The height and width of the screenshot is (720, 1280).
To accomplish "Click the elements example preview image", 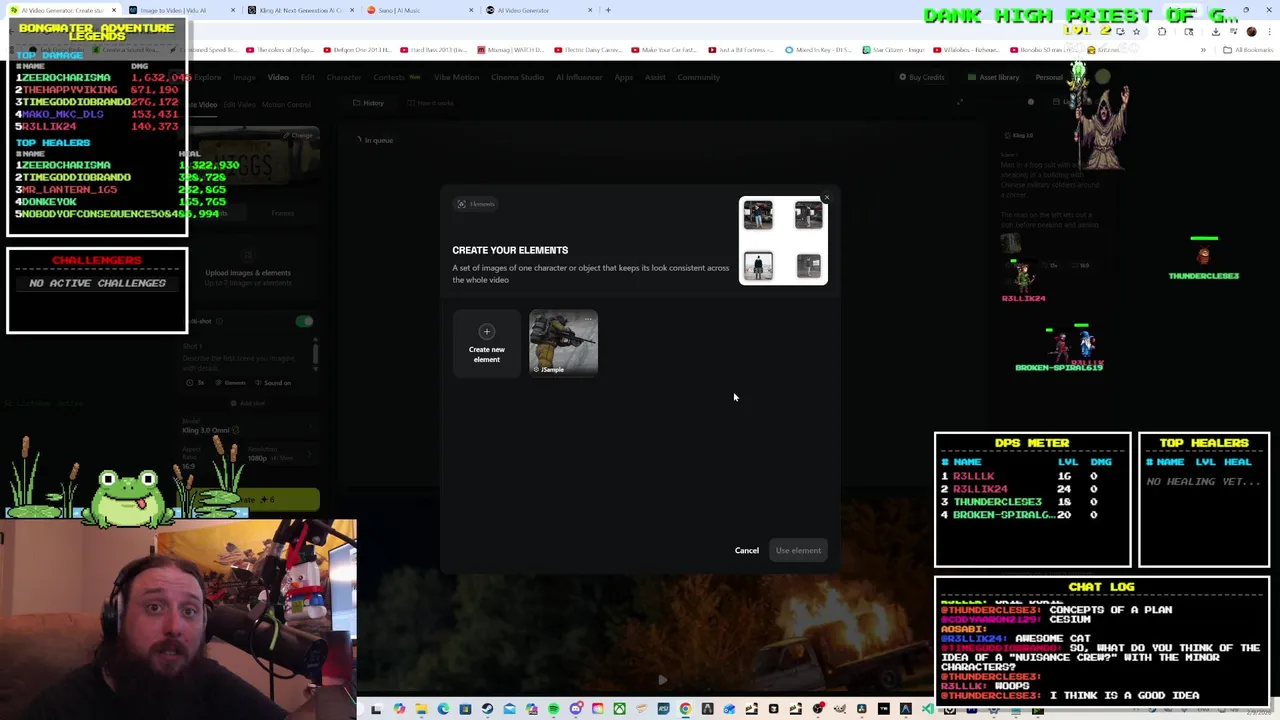I will pyautogui.click(x=783, y=241).
